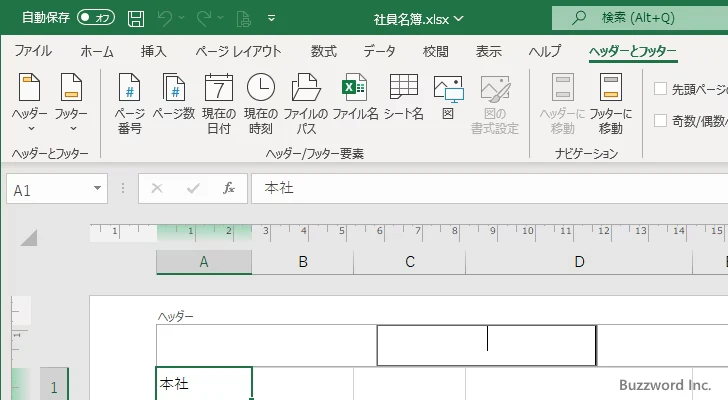Select column A header
The image size is (728, 400).
pos(204,262)
